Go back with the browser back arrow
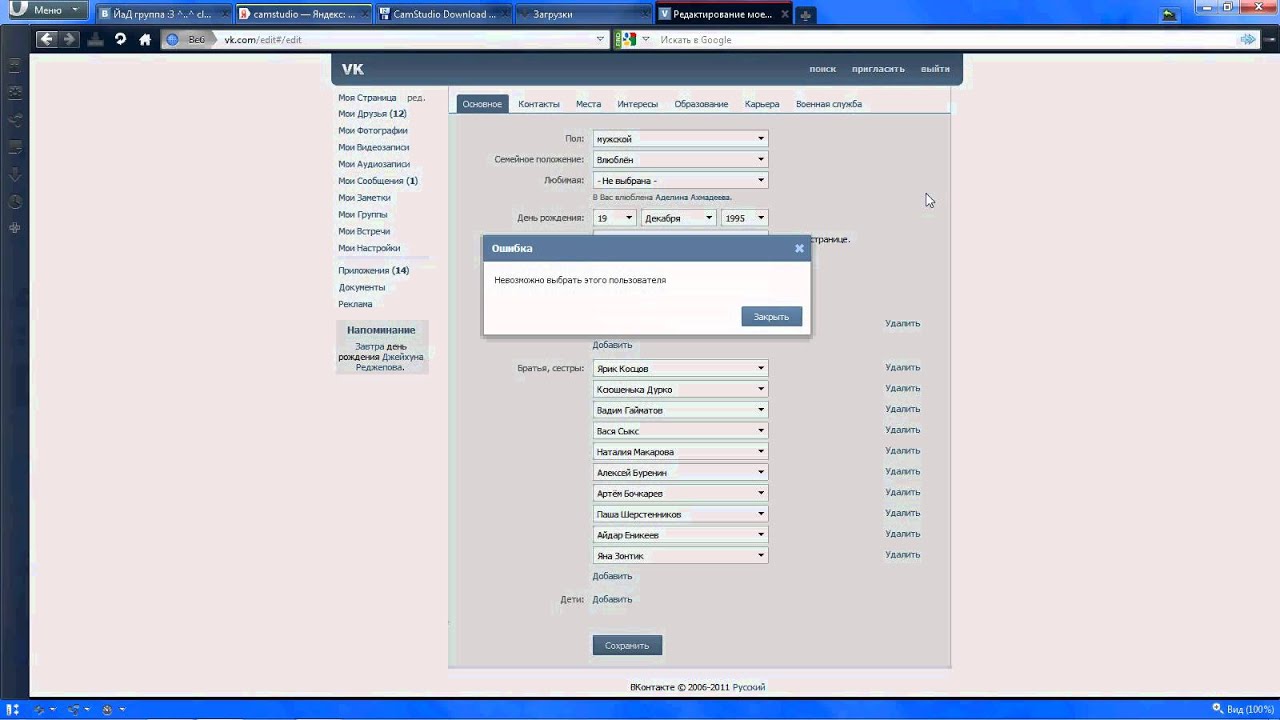This screenshot has height=720, width=1280. coord(46,39)
